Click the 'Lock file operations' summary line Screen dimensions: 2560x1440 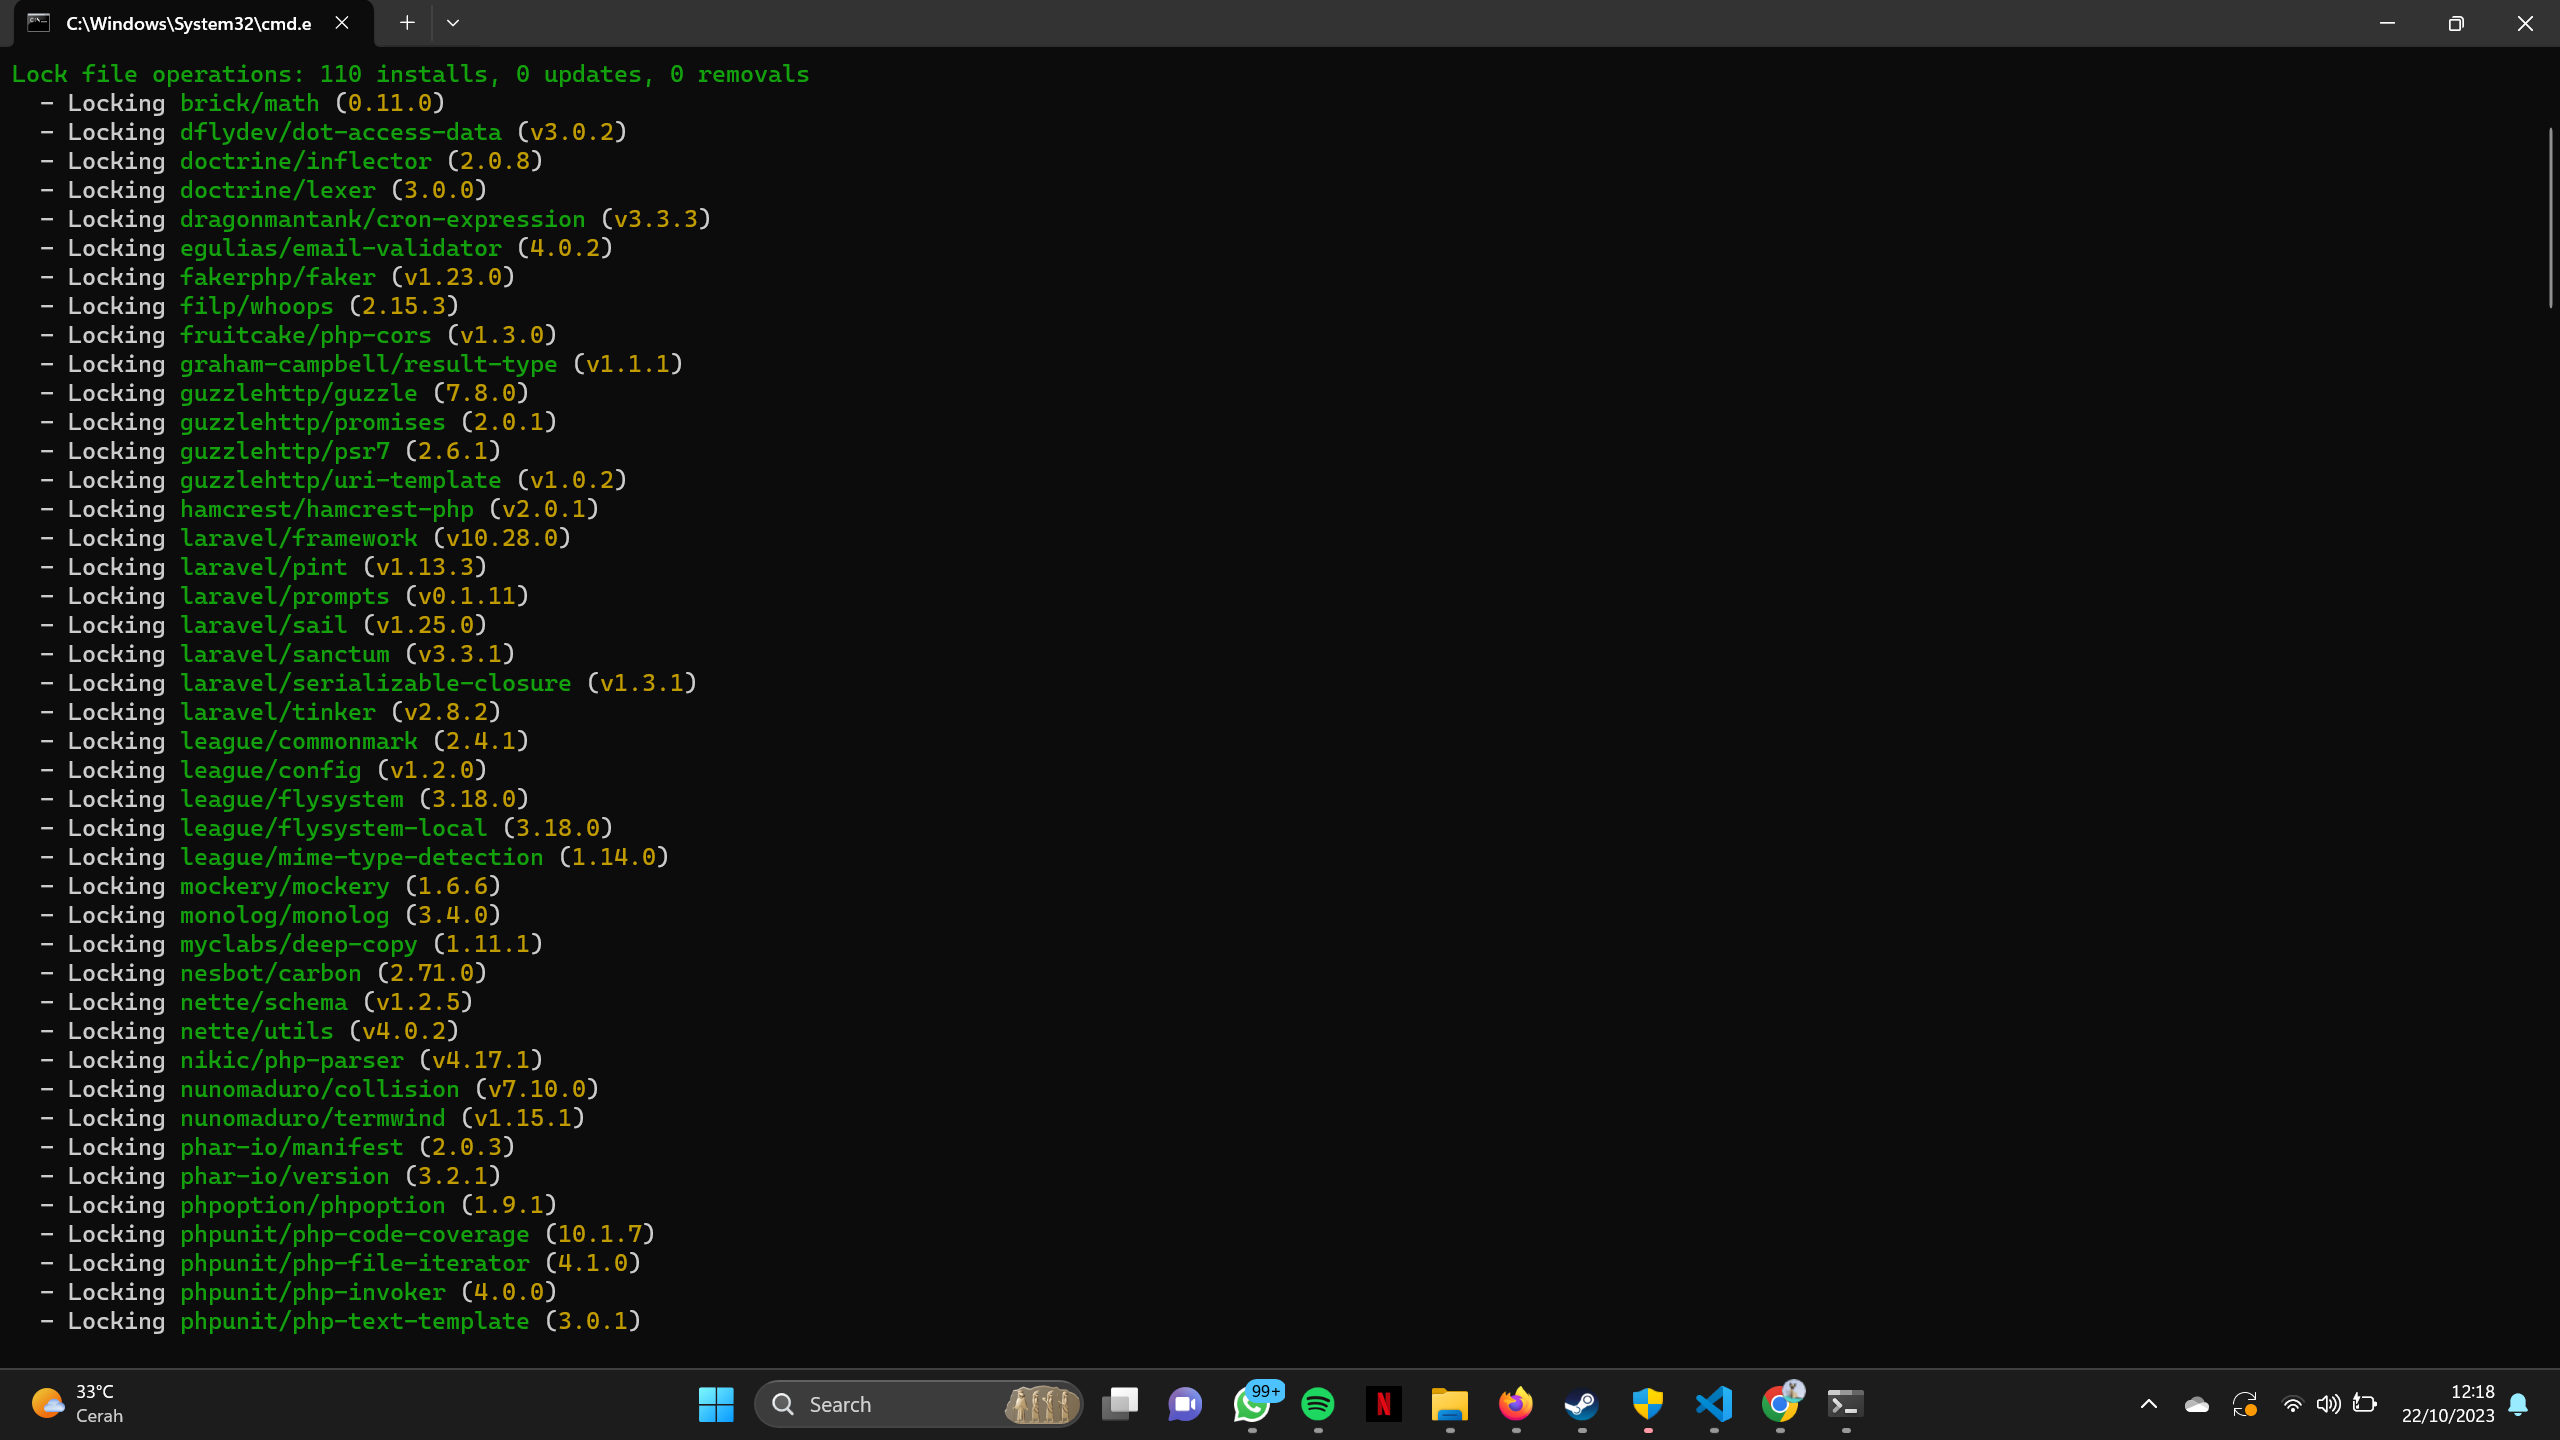pos(410,74)
